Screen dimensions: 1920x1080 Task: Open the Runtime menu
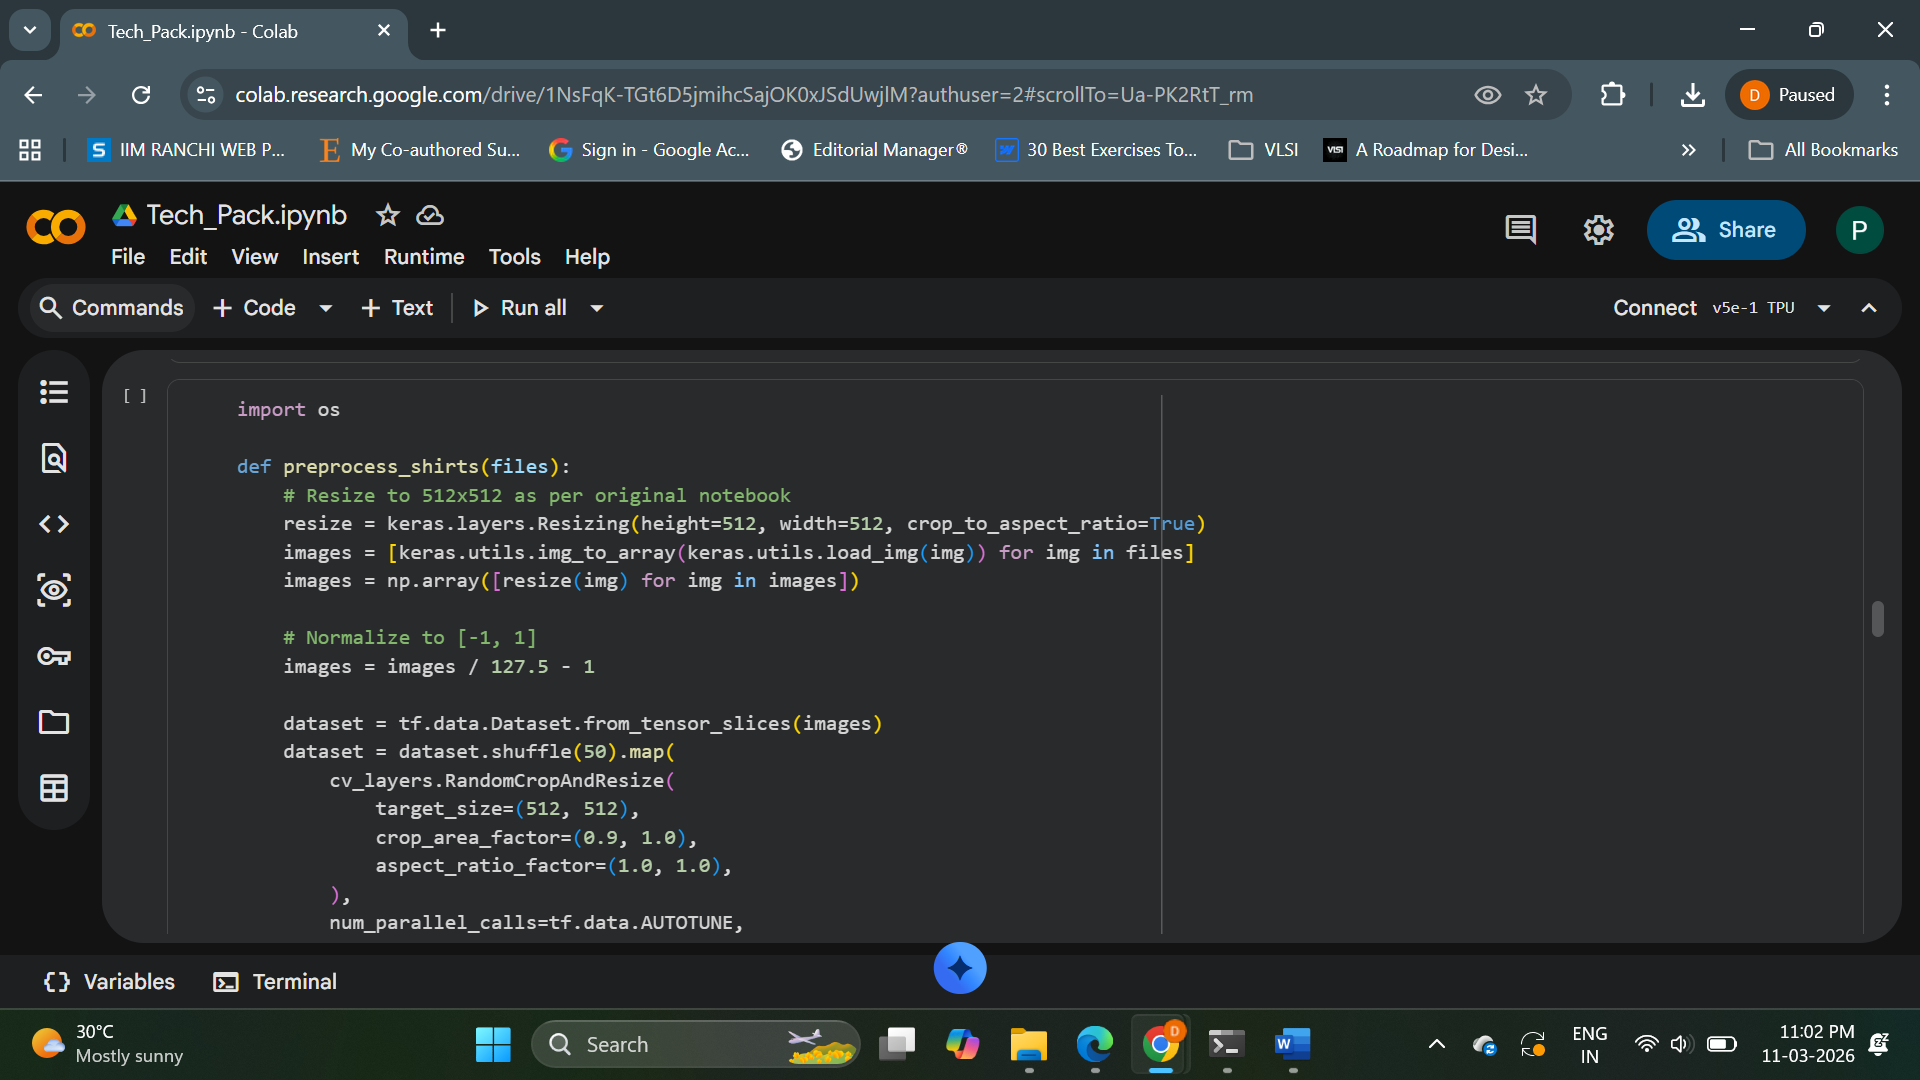(x=424, y=257)
